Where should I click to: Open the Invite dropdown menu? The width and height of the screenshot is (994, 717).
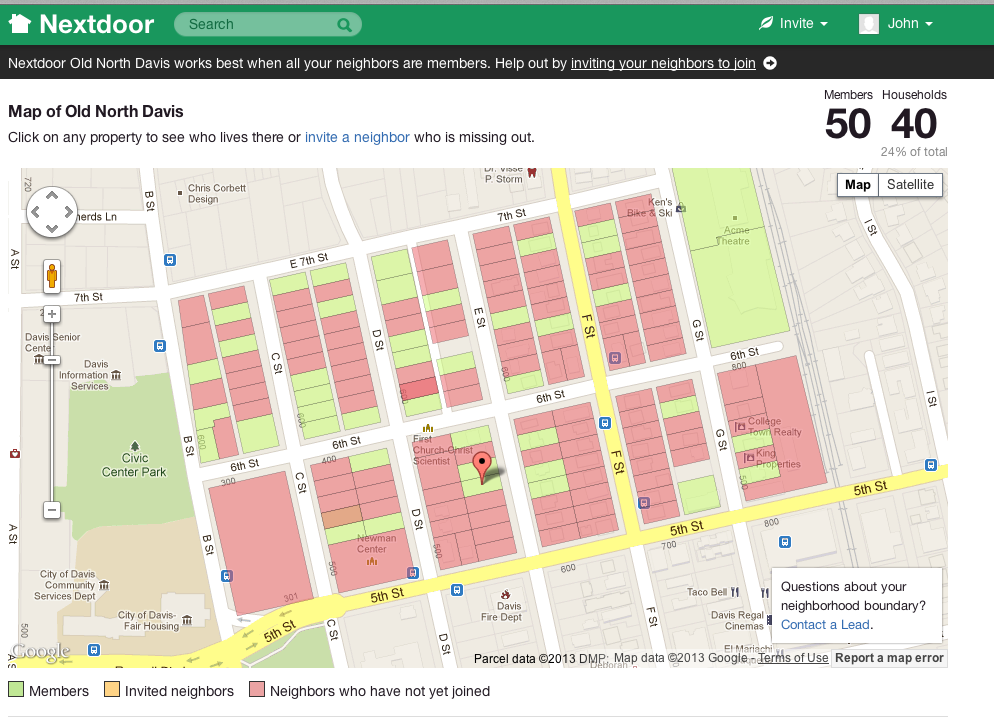(x=793, y=23)
